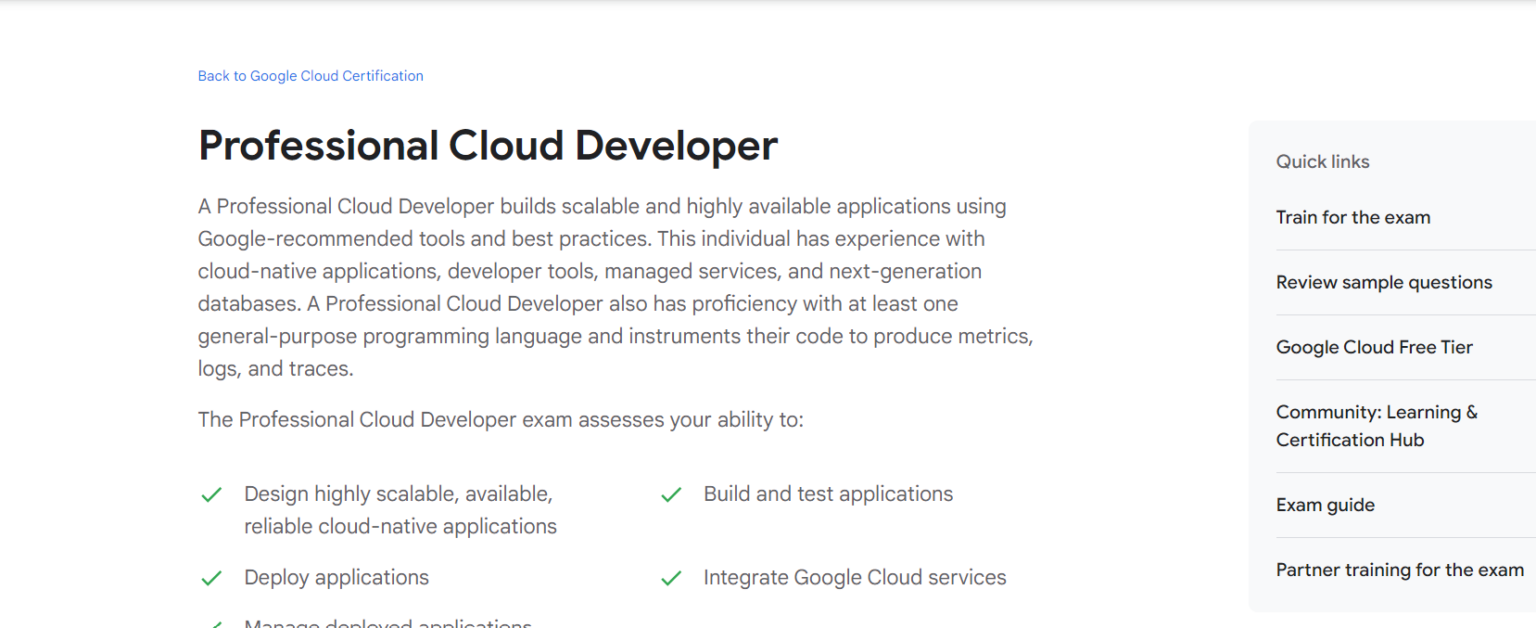Image resolution: width=1536 pixels, height=628 pixels.
Task: Open 'Review sample questions' from Quick links
Action: (1384, 282)
